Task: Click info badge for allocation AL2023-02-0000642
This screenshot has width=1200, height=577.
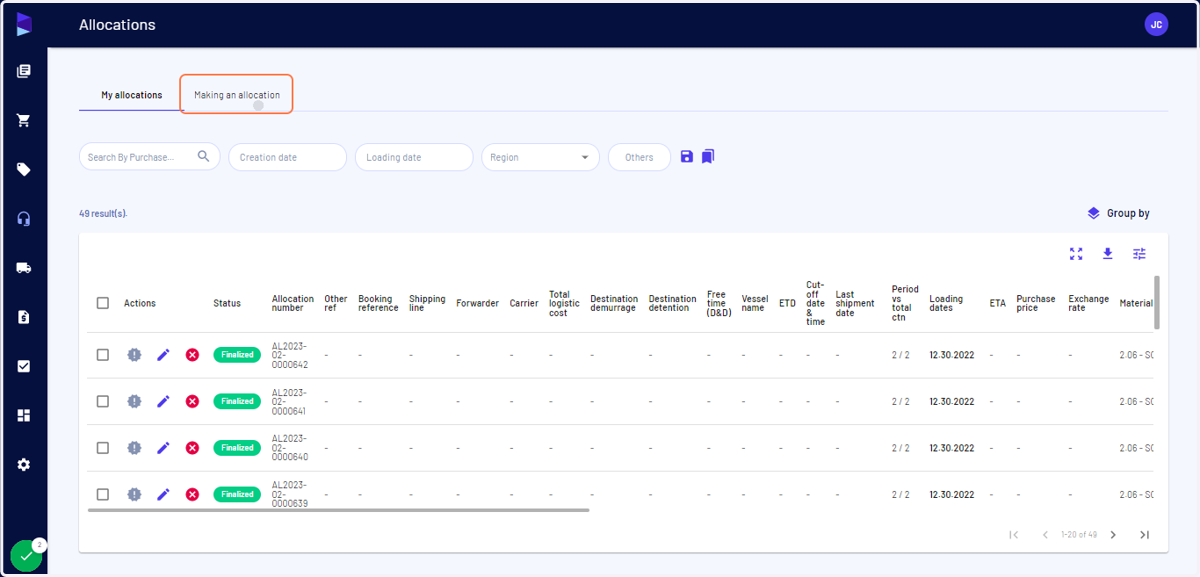Action: pos(134,355)
